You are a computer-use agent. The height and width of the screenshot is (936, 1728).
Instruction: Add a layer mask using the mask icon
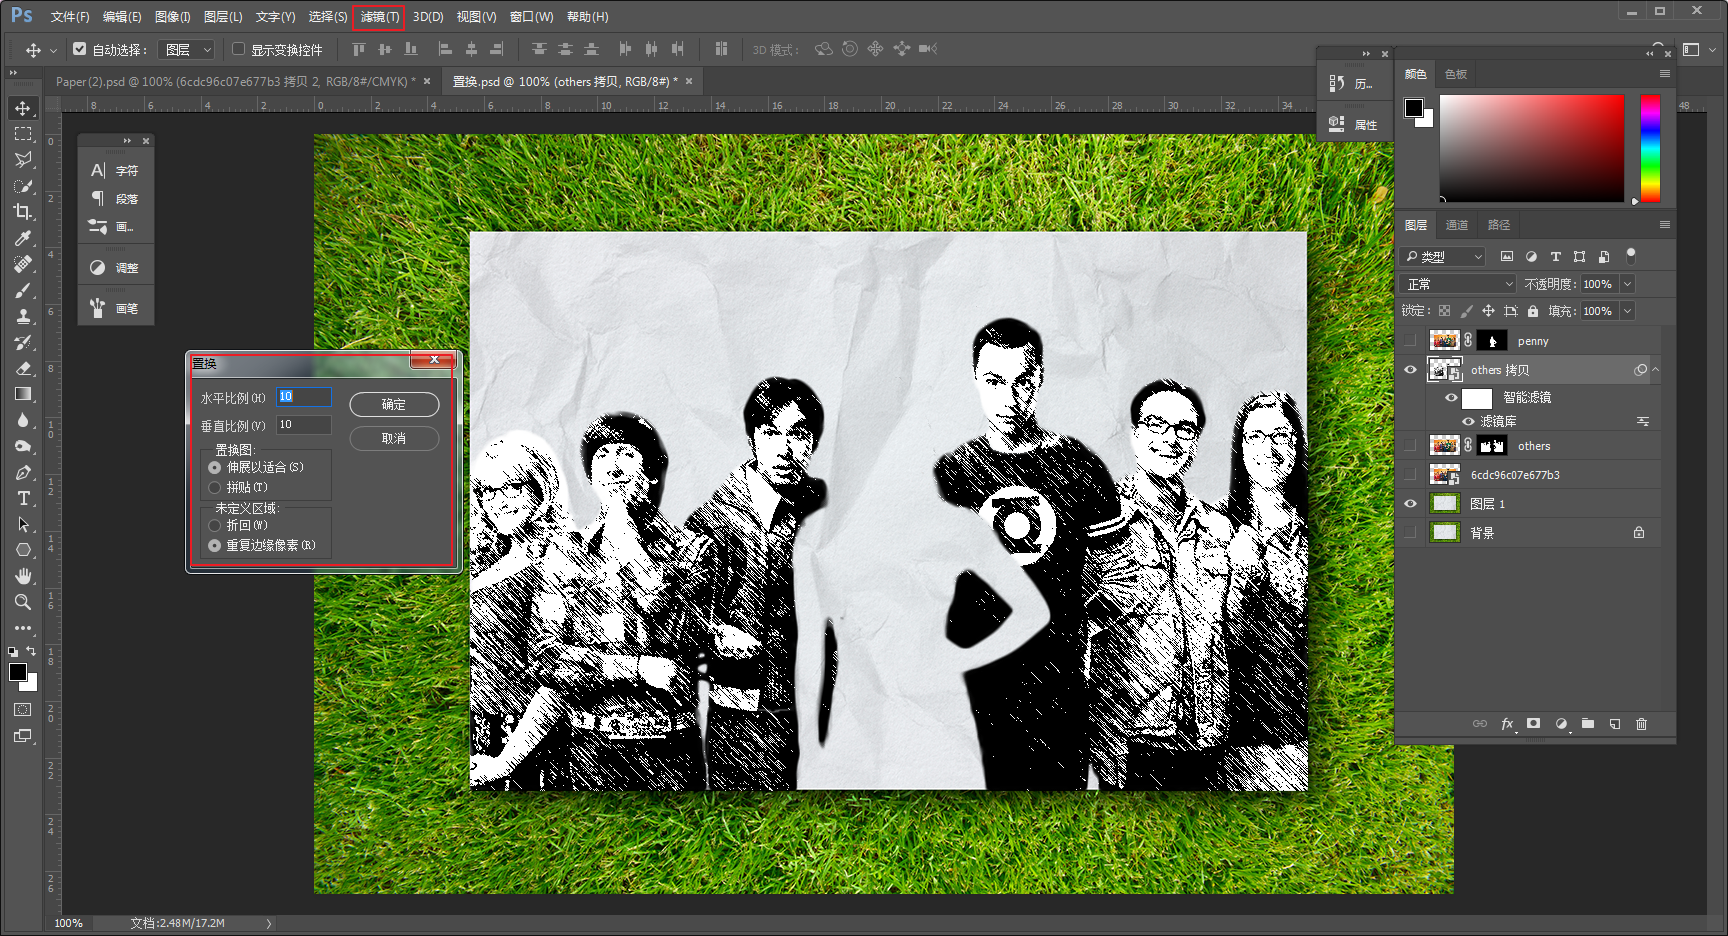[1533, 724]
